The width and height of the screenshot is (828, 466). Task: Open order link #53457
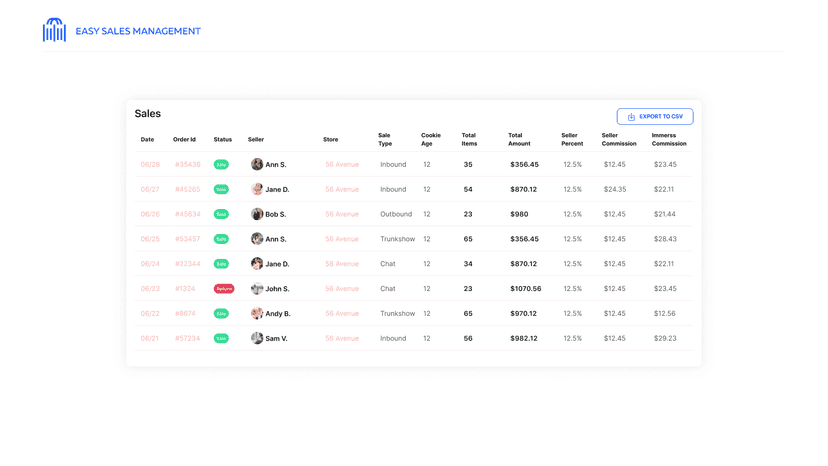coord(187,239)
